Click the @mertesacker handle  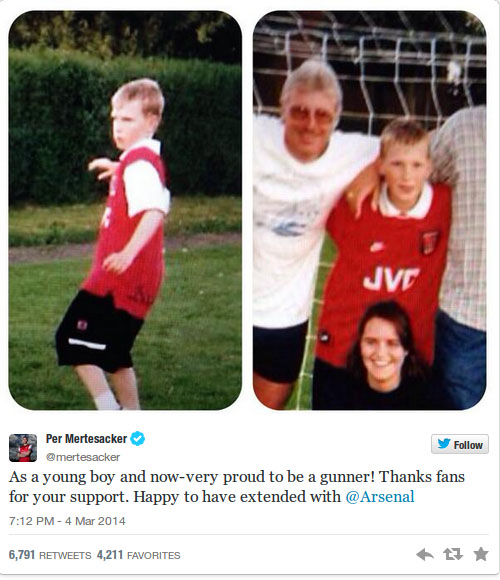click(83, 457)
